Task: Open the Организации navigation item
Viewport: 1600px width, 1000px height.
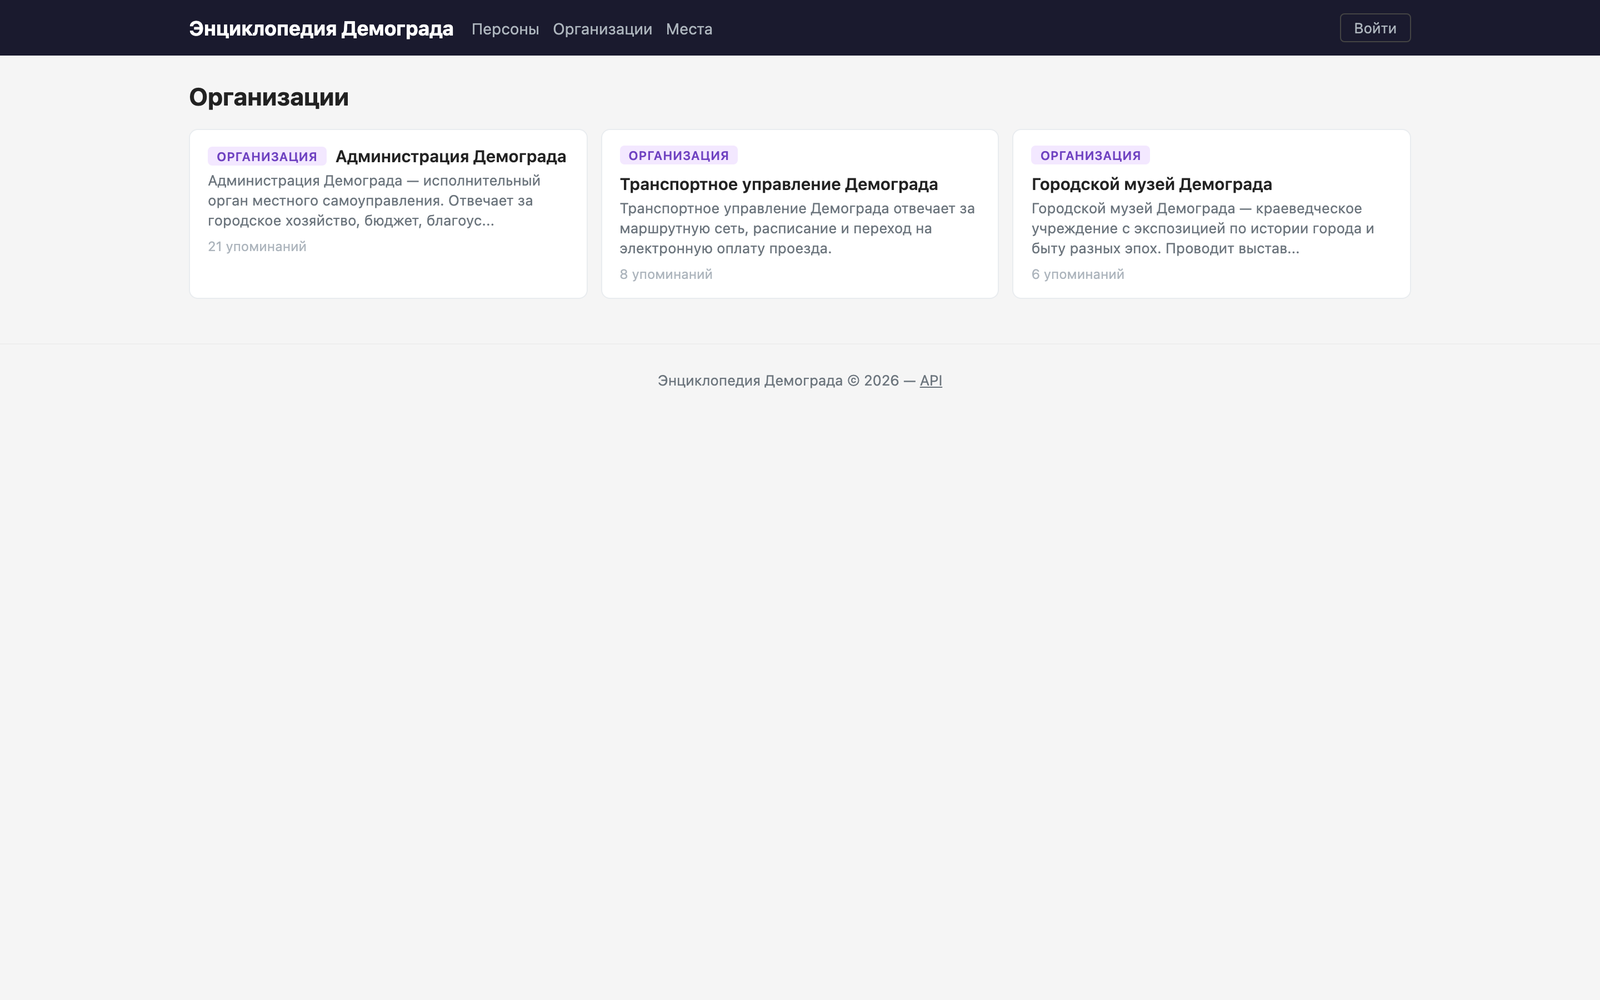Action: 602,29
